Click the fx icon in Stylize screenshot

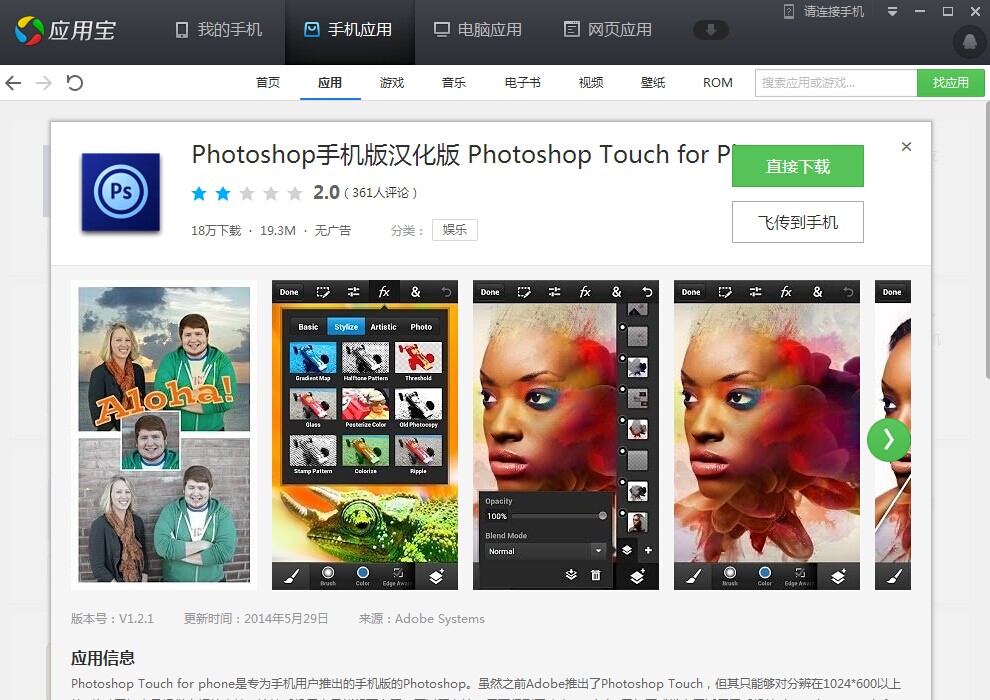(384, 292)
